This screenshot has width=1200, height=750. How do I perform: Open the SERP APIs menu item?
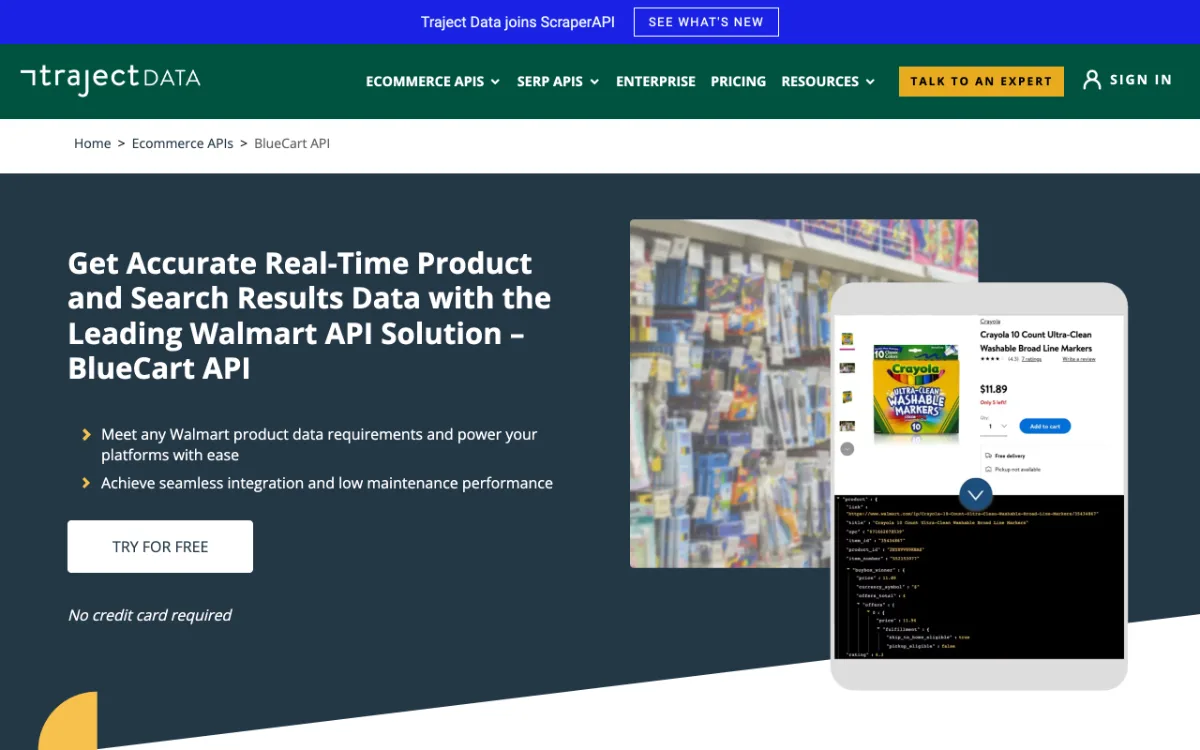550,81
